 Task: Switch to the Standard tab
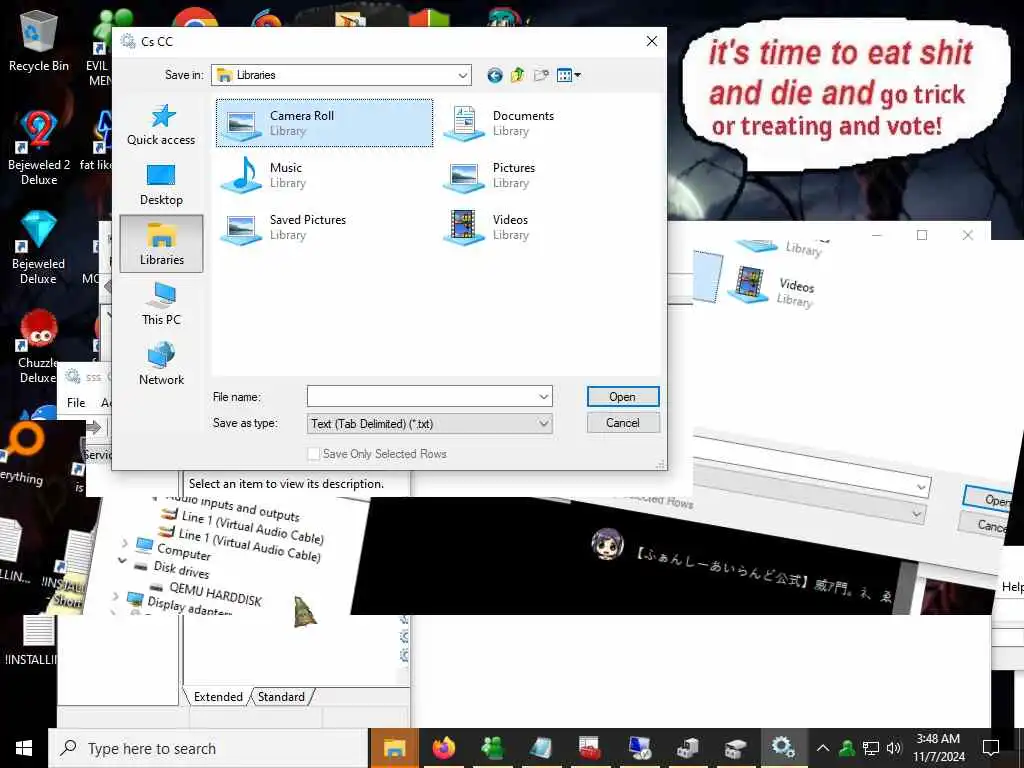coord(281,696)
